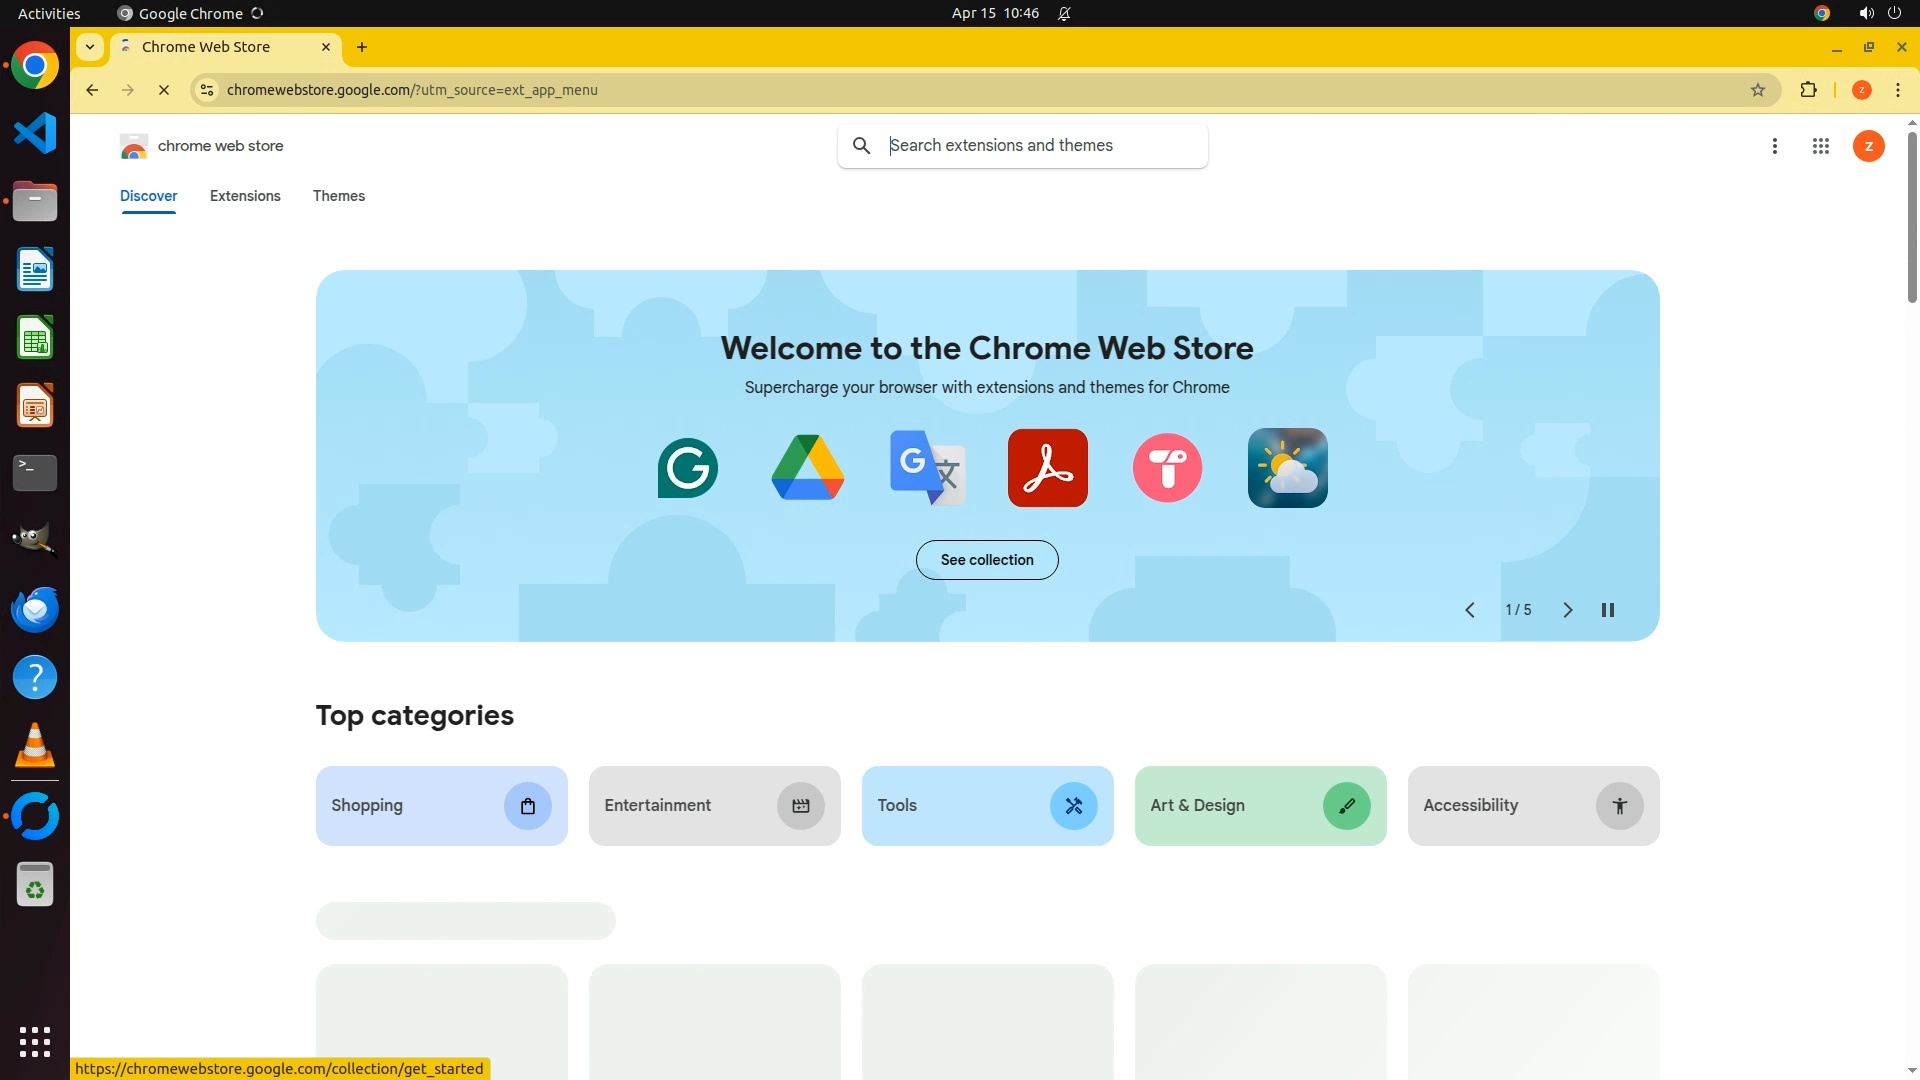Go to next carousel slide
The image size is (1920, 1080).
click(1568, 610)
